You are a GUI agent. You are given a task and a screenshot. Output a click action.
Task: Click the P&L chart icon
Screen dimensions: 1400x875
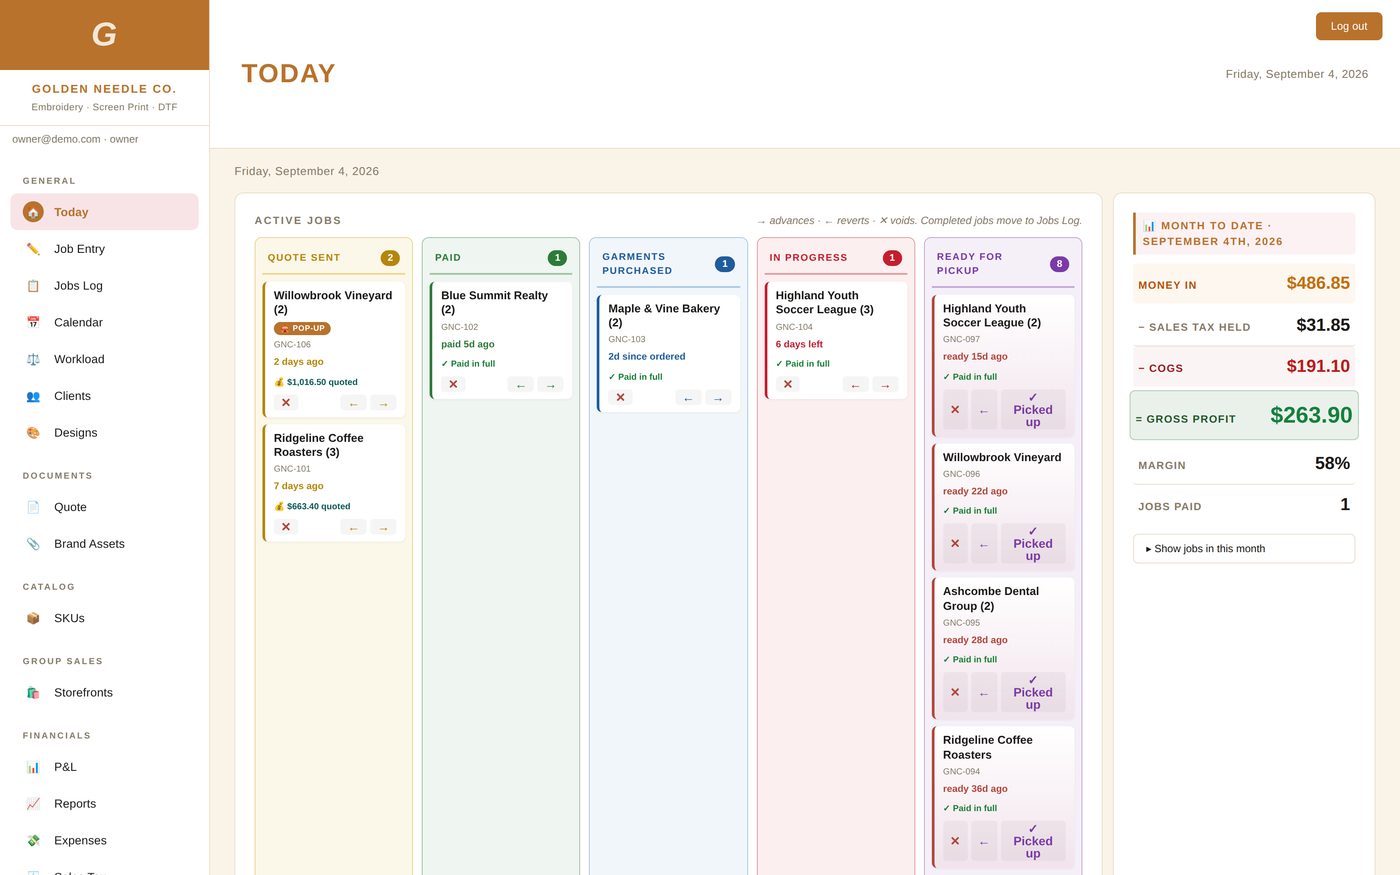click(x=33, y=767)
